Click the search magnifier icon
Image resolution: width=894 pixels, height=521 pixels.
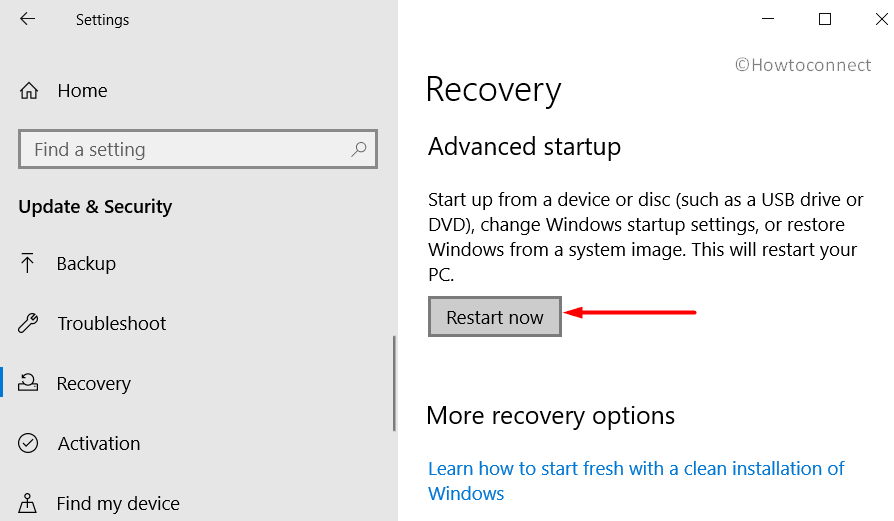(x=359, y=149)
